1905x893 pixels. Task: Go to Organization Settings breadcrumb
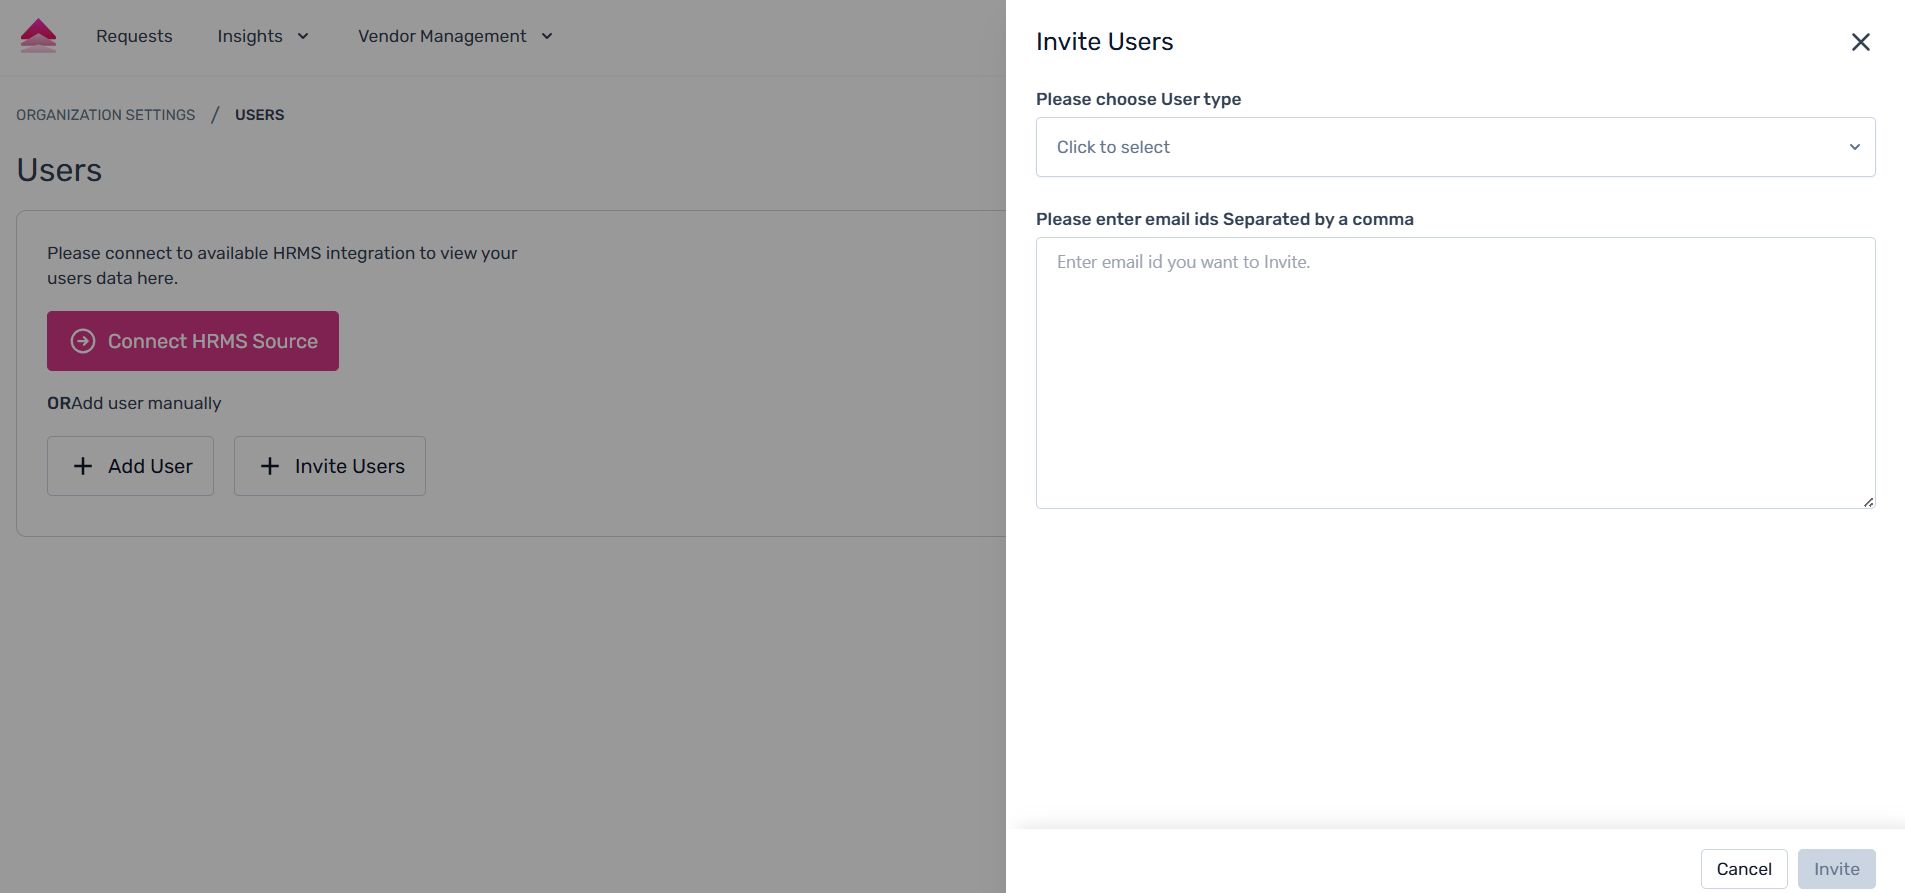(106, 115)
